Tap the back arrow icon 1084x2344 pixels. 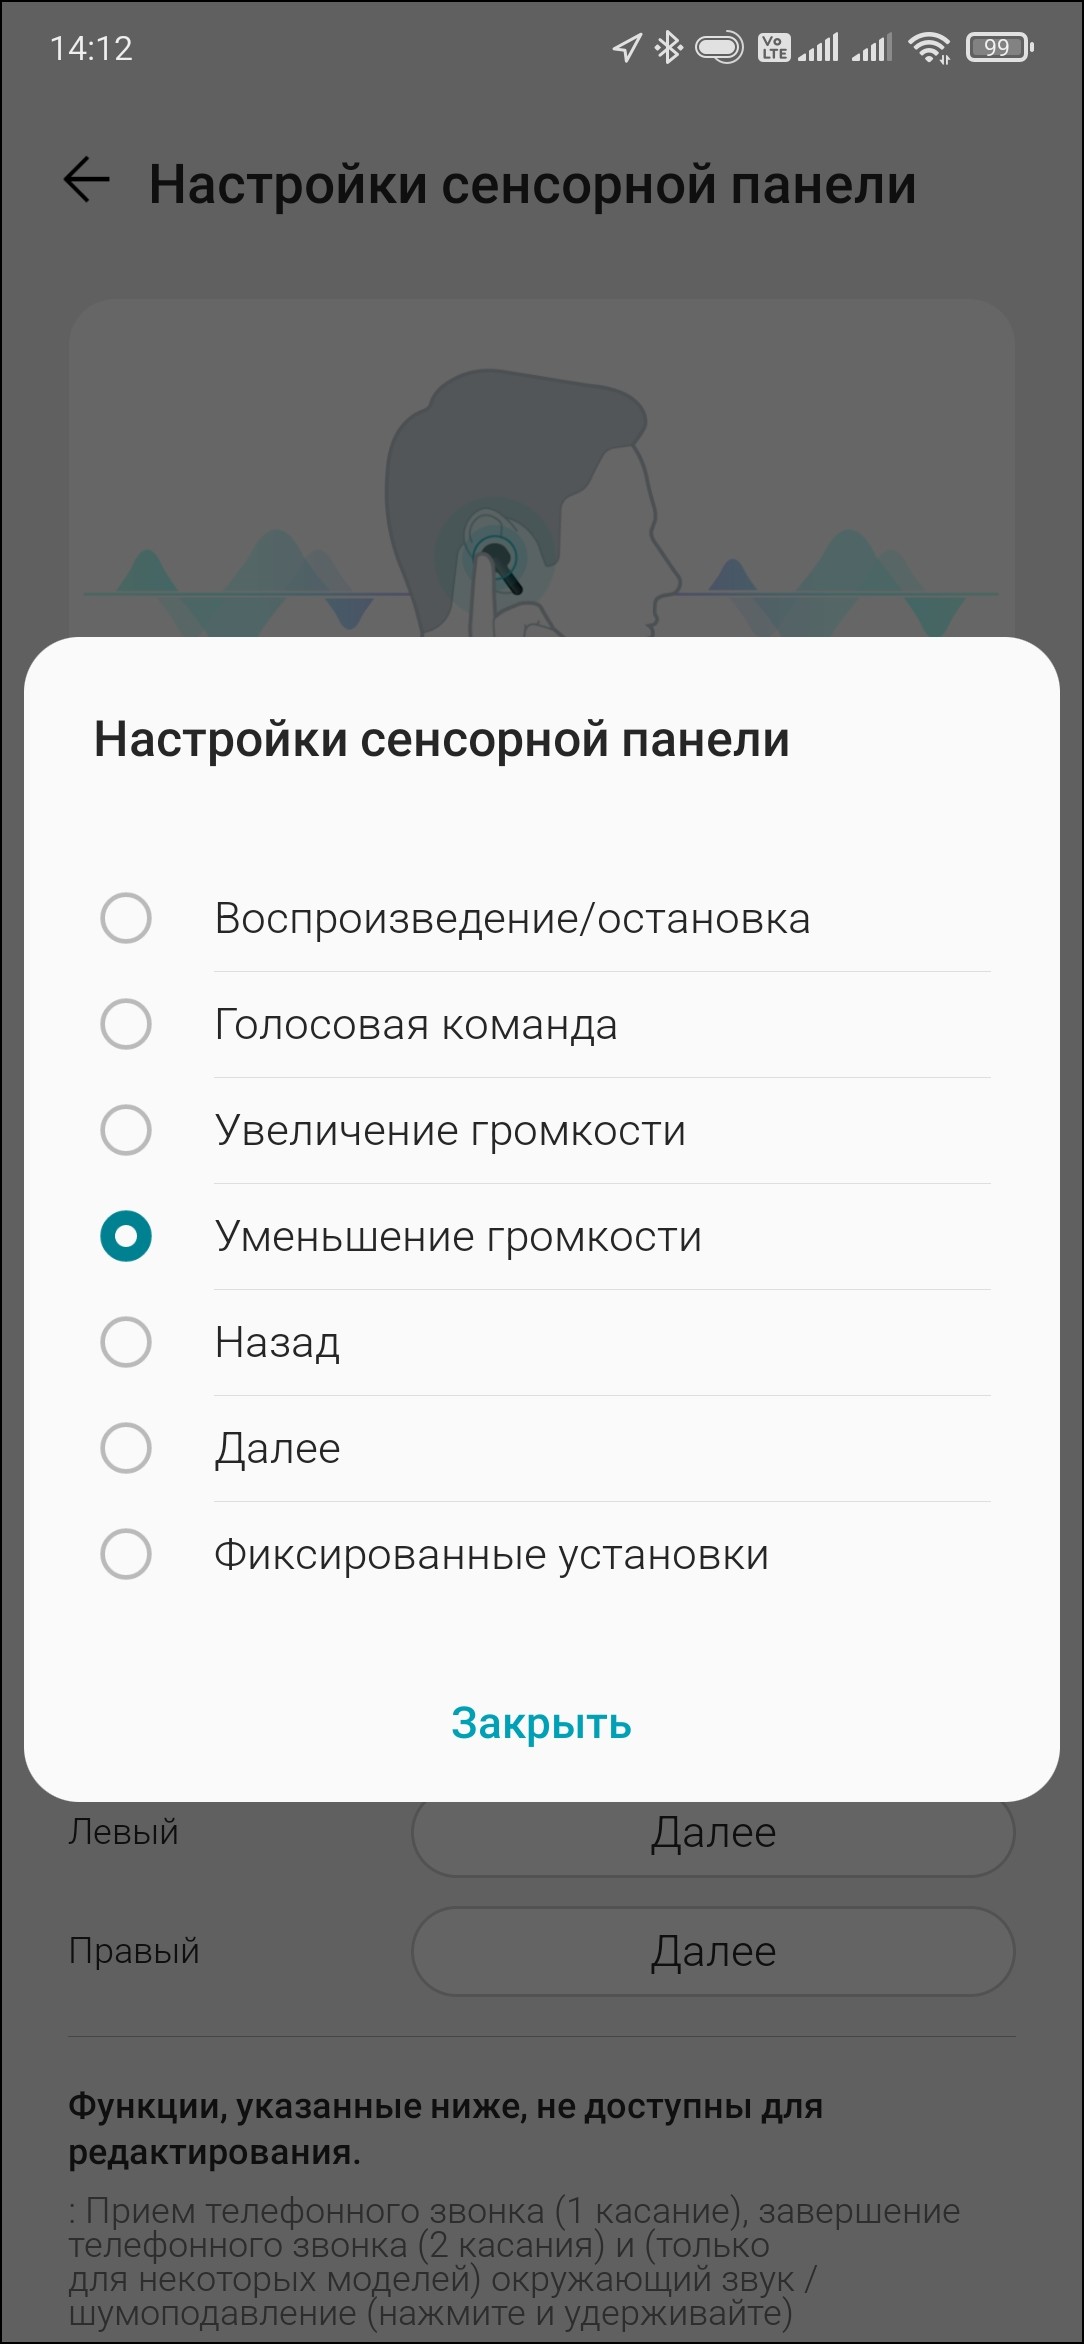coord(87,181)
